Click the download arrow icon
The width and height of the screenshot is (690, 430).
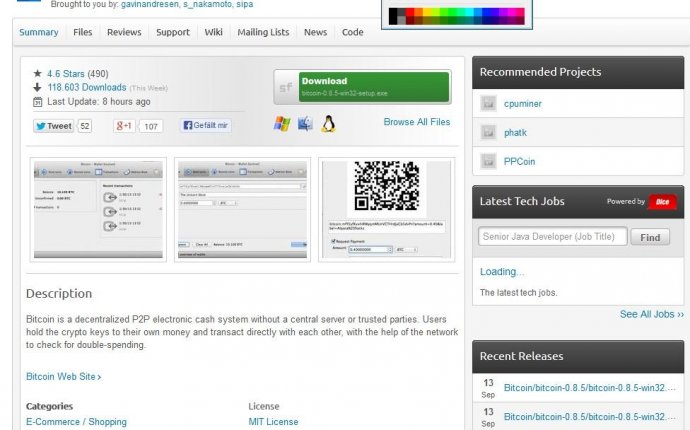(37, 87)
